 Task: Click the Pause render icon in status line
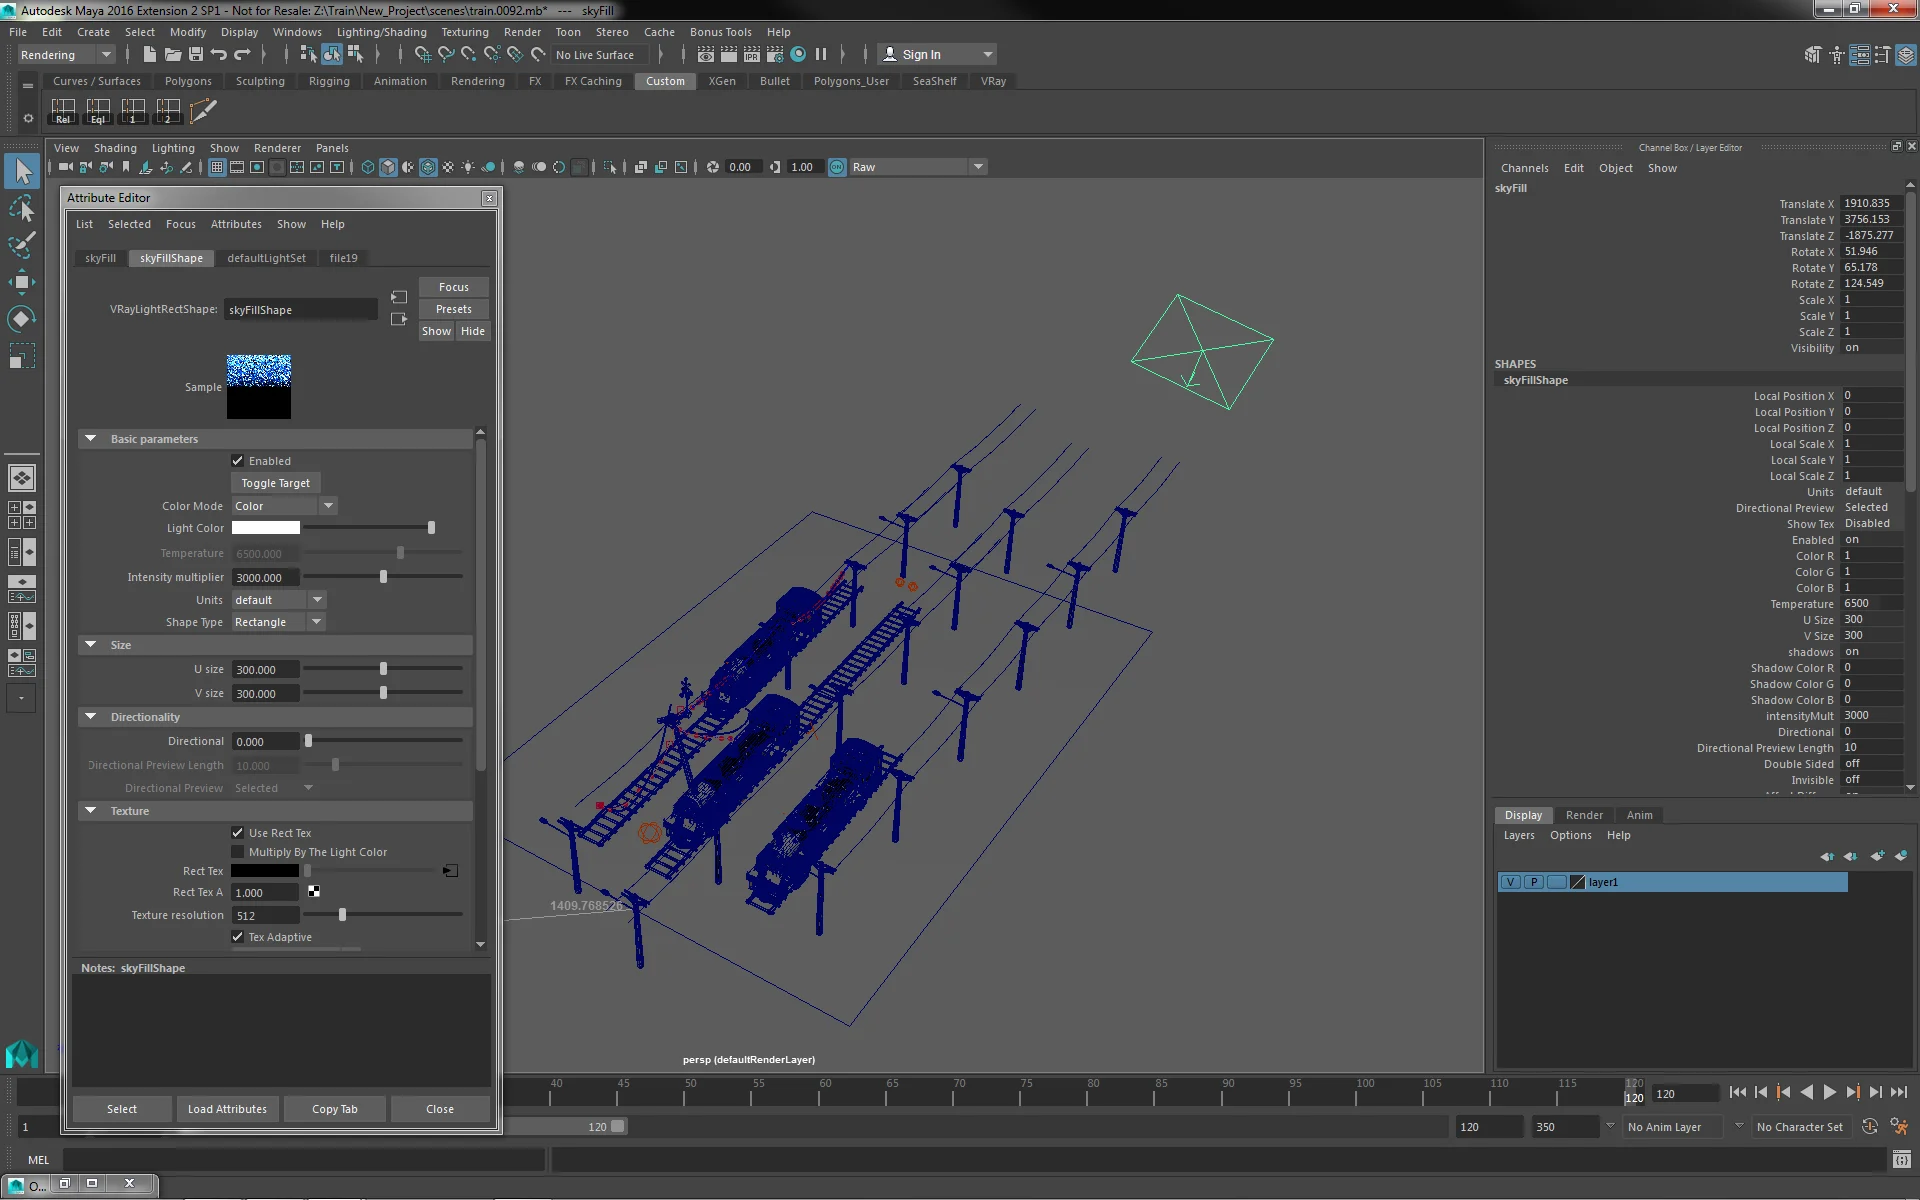821,55
